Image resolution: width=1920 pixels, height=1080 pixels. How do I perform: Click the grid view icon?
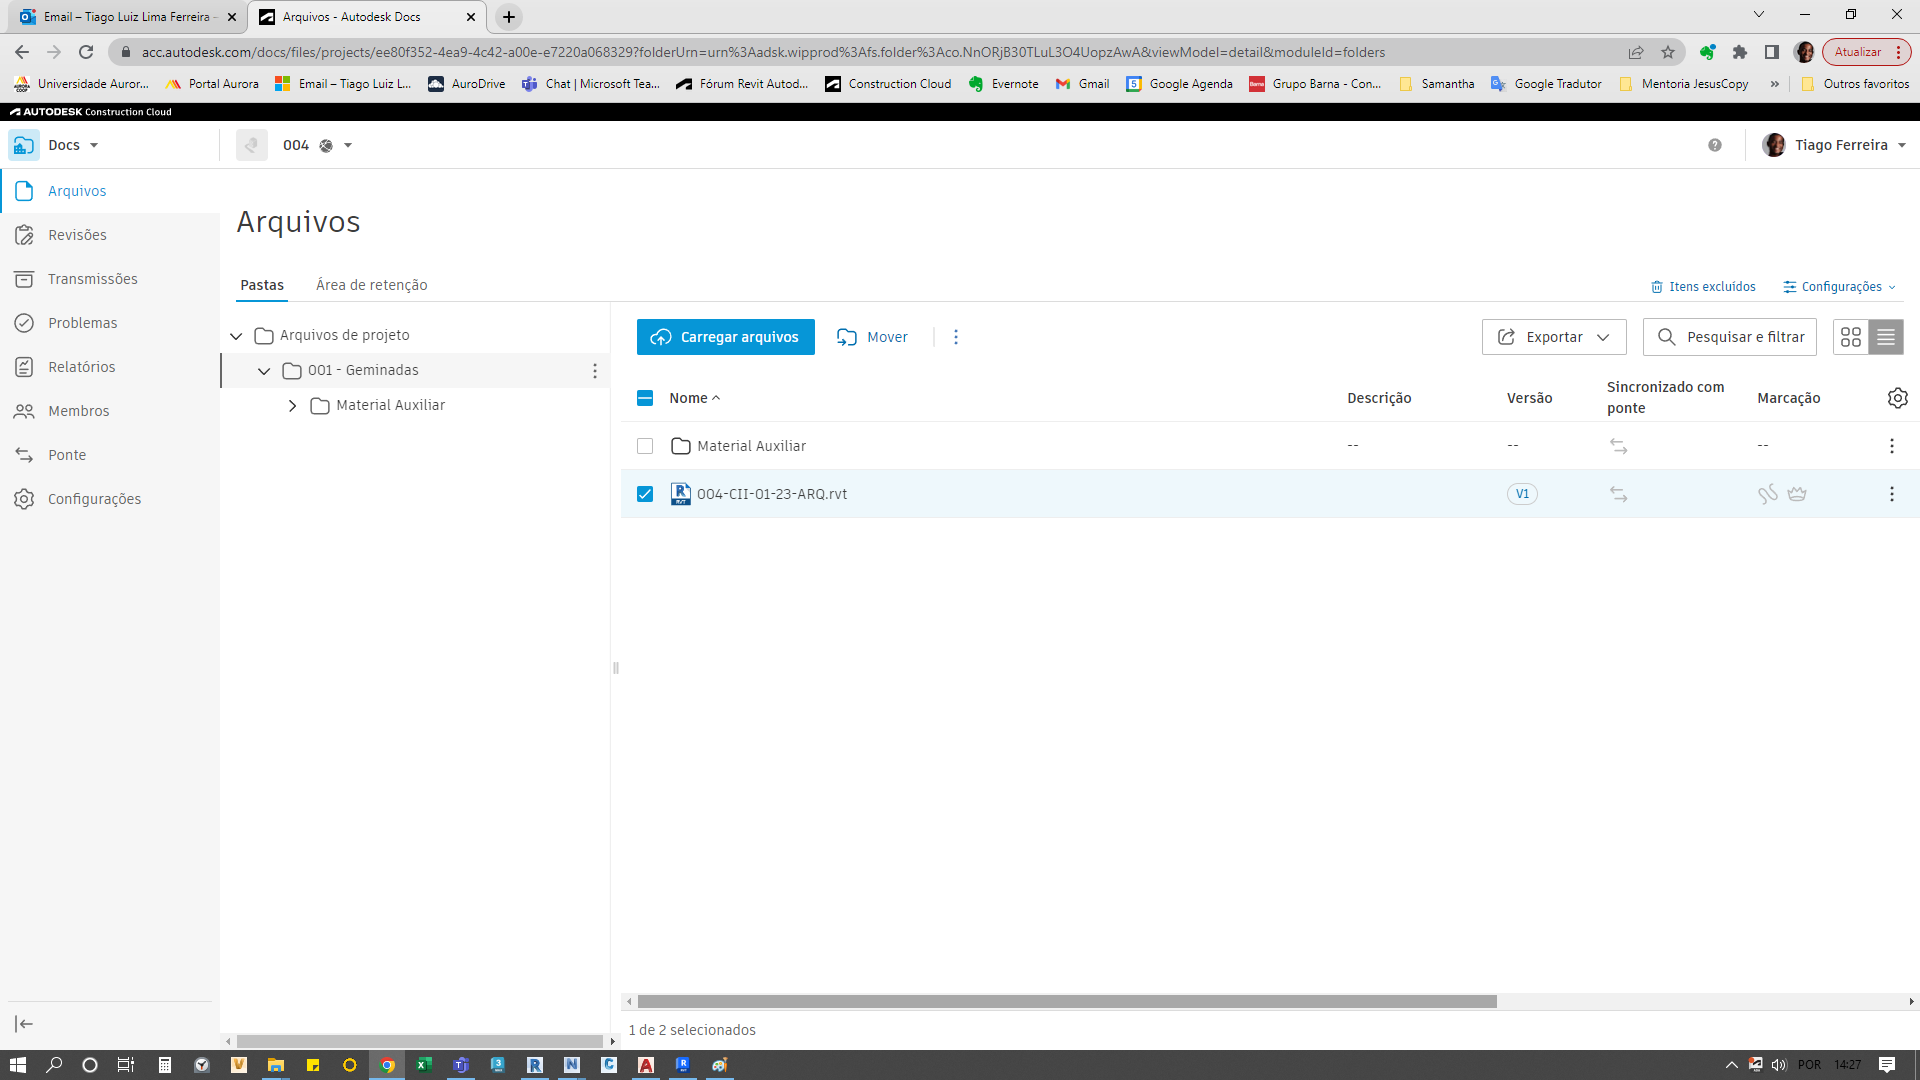[x=1851, y=336]
